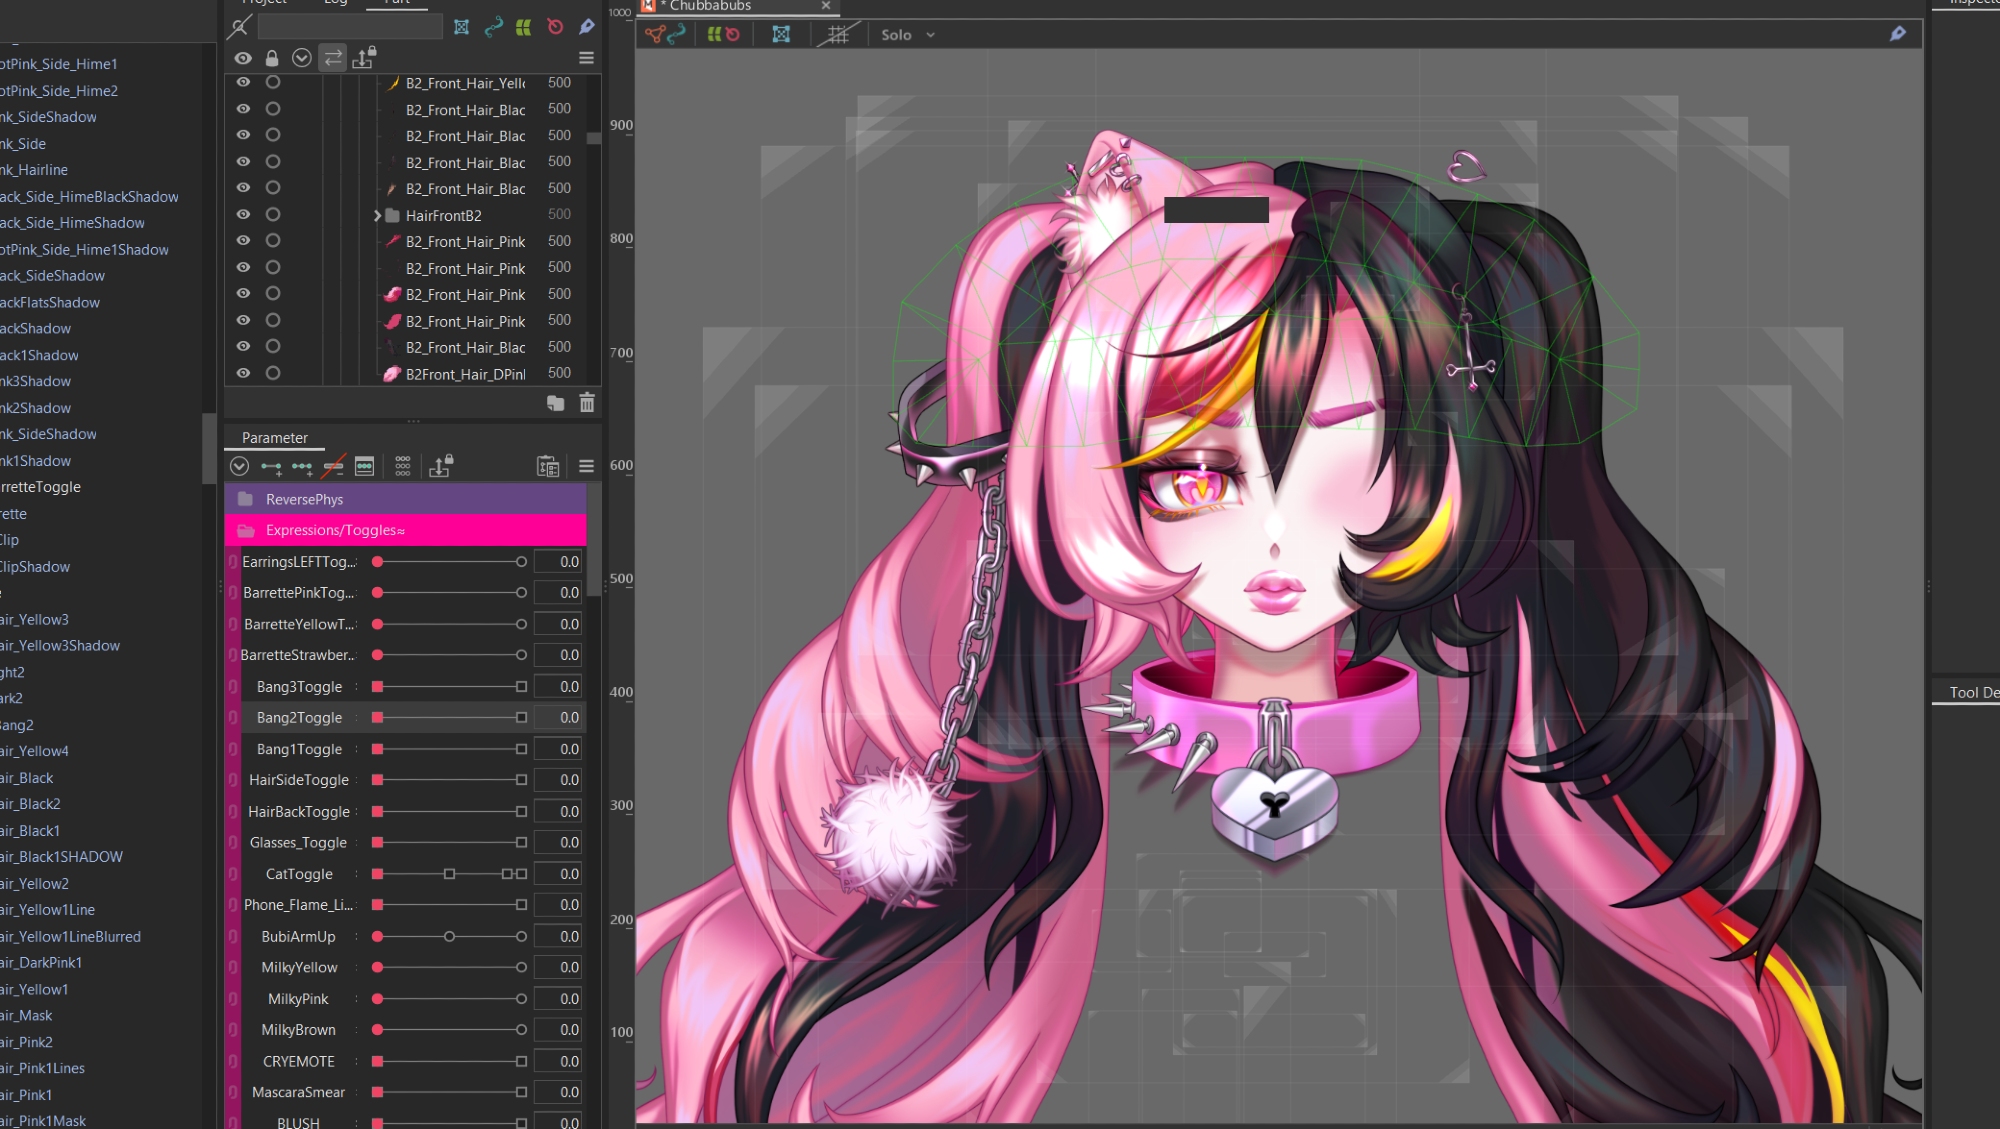2000x1129 pixels.
Task: Click the delete key icon in Parameter toolbar
Action: click(x=334, y=466)
